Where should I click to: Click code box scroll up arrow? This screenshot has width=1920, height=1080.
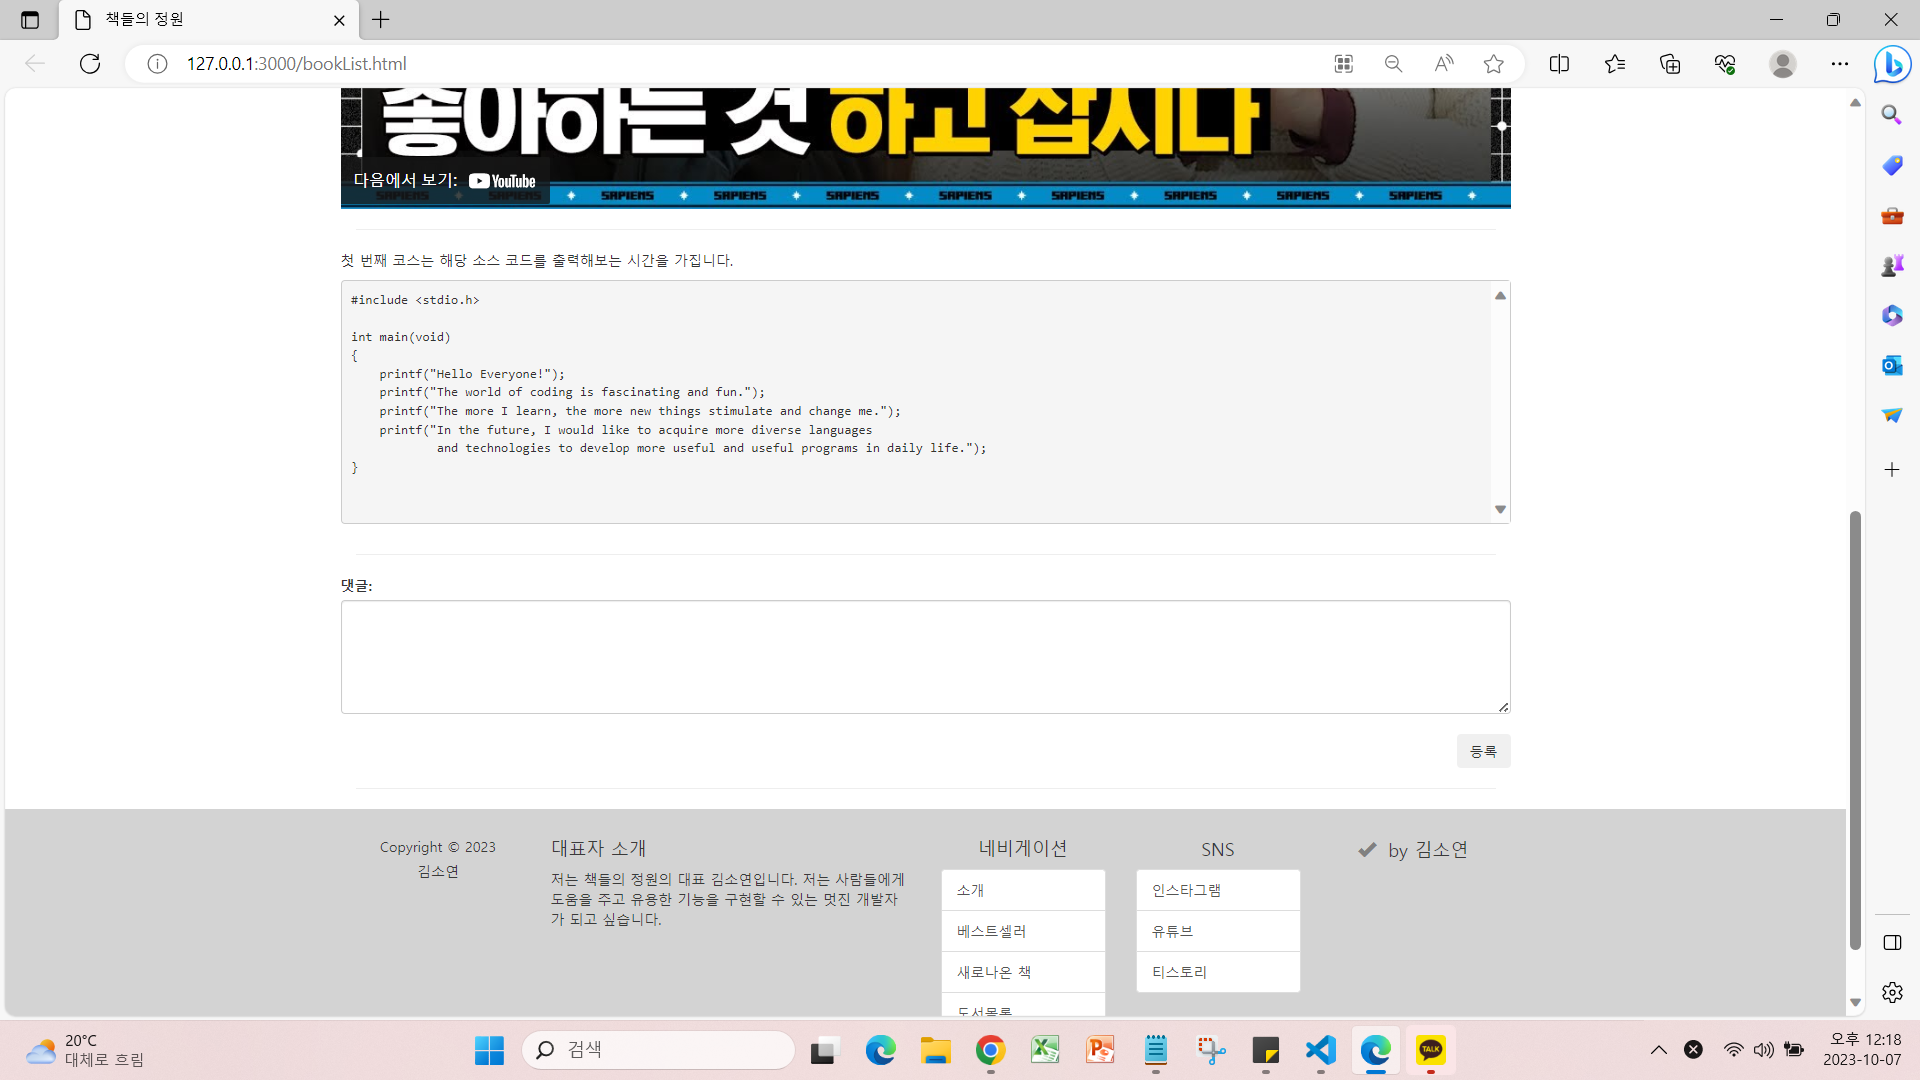(x=1500, y=295)
